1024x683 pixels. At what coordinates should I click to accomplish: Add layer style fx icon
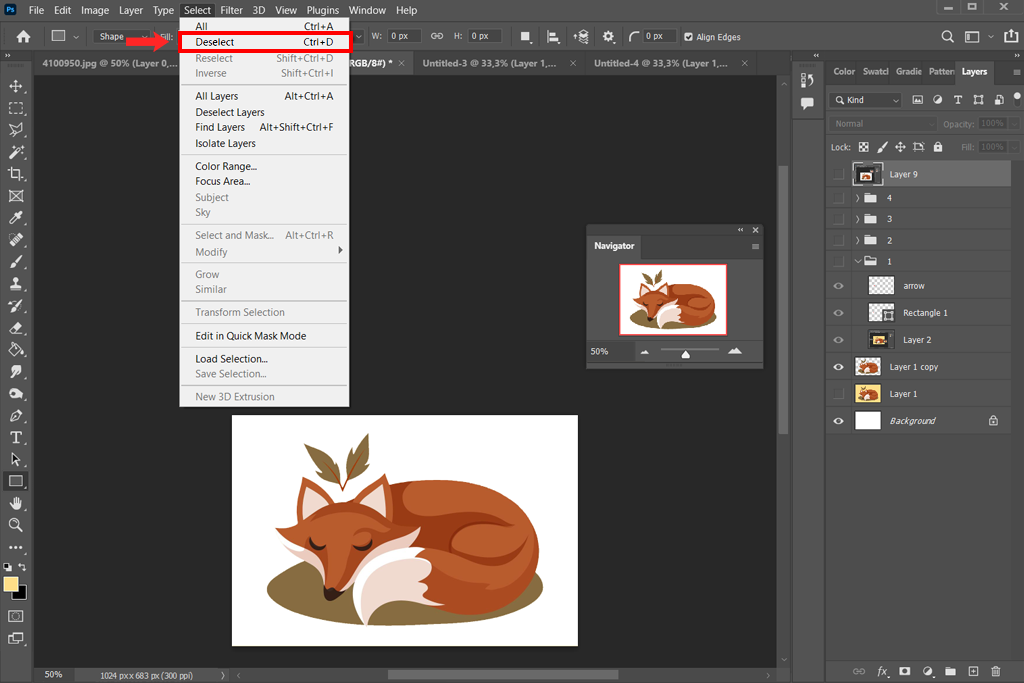click(x=882, y=671)
